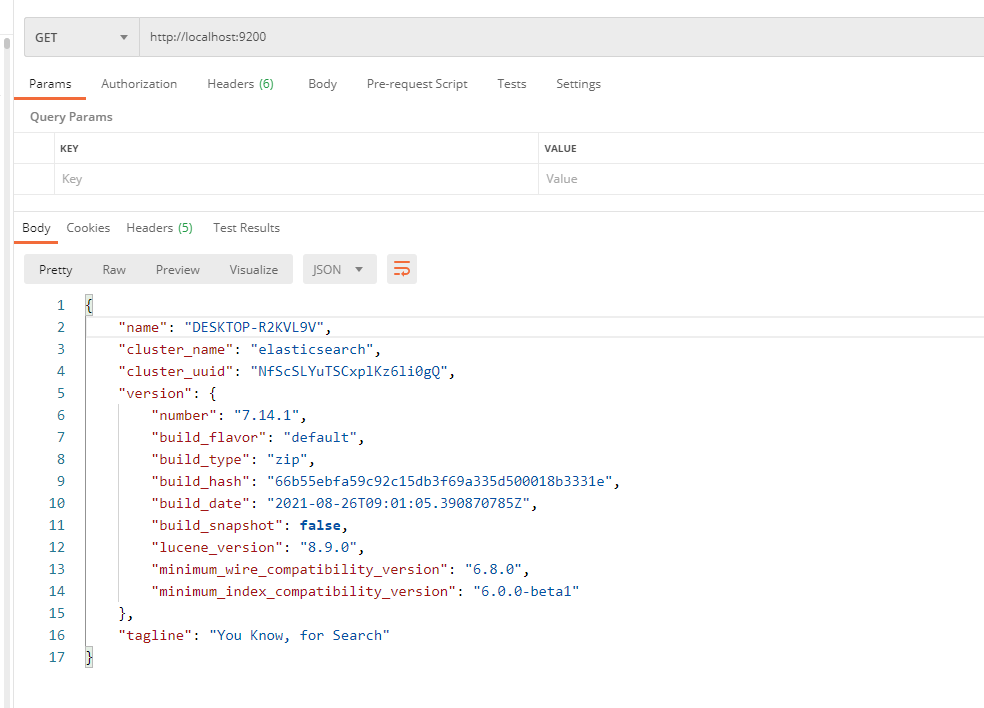Click the "build_hash" key
Viewport: 984px width, 708px height.
coord(200,481)
